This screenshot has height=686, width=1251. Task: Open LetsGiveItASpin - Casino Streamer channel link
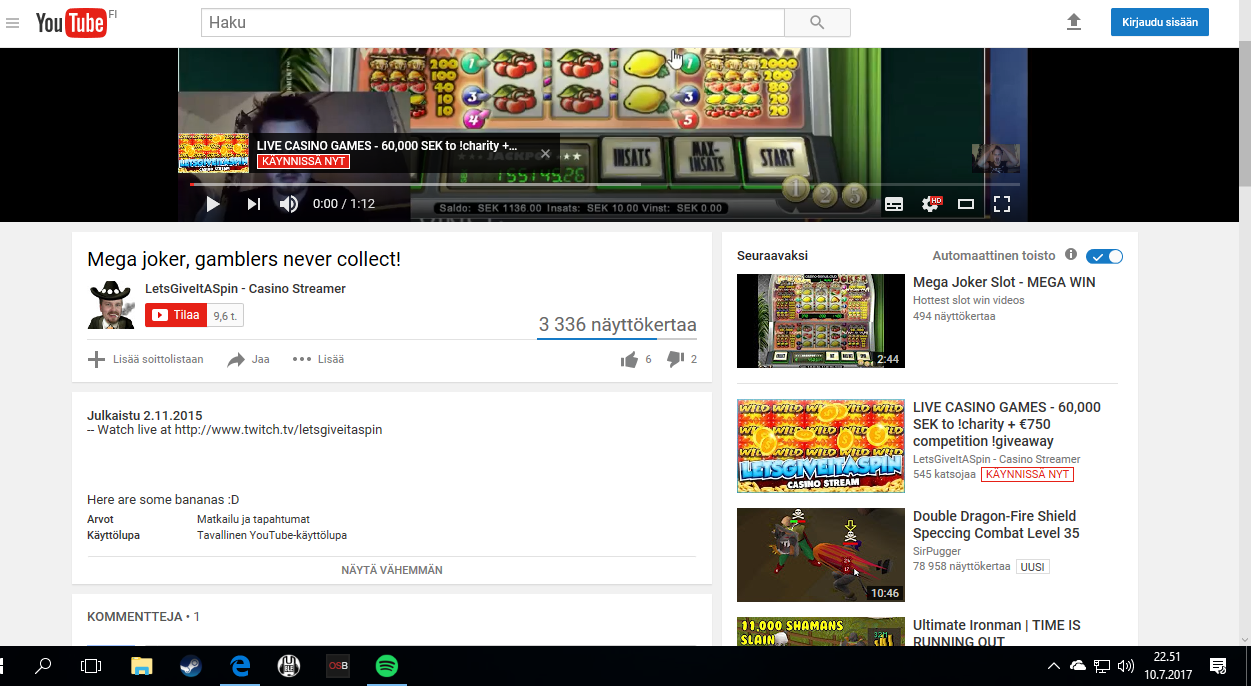coord(245,288)
